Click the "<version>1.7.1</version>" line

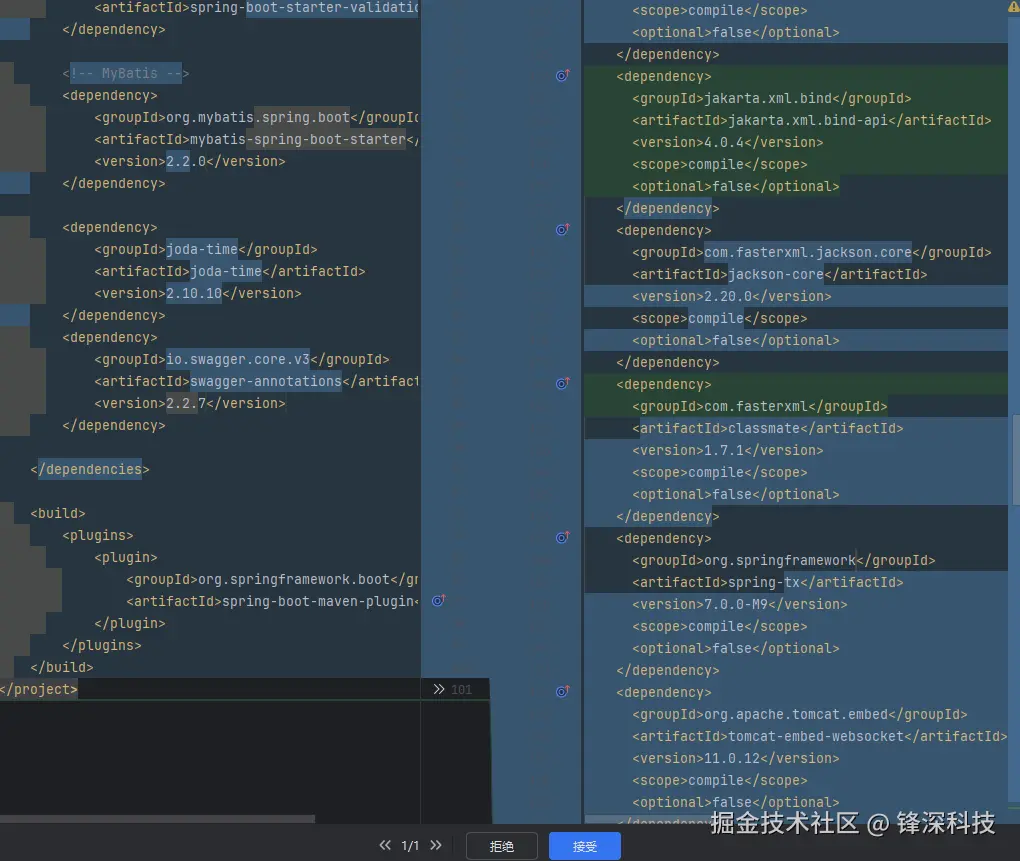pyautogui.click(x=728, y=451)
